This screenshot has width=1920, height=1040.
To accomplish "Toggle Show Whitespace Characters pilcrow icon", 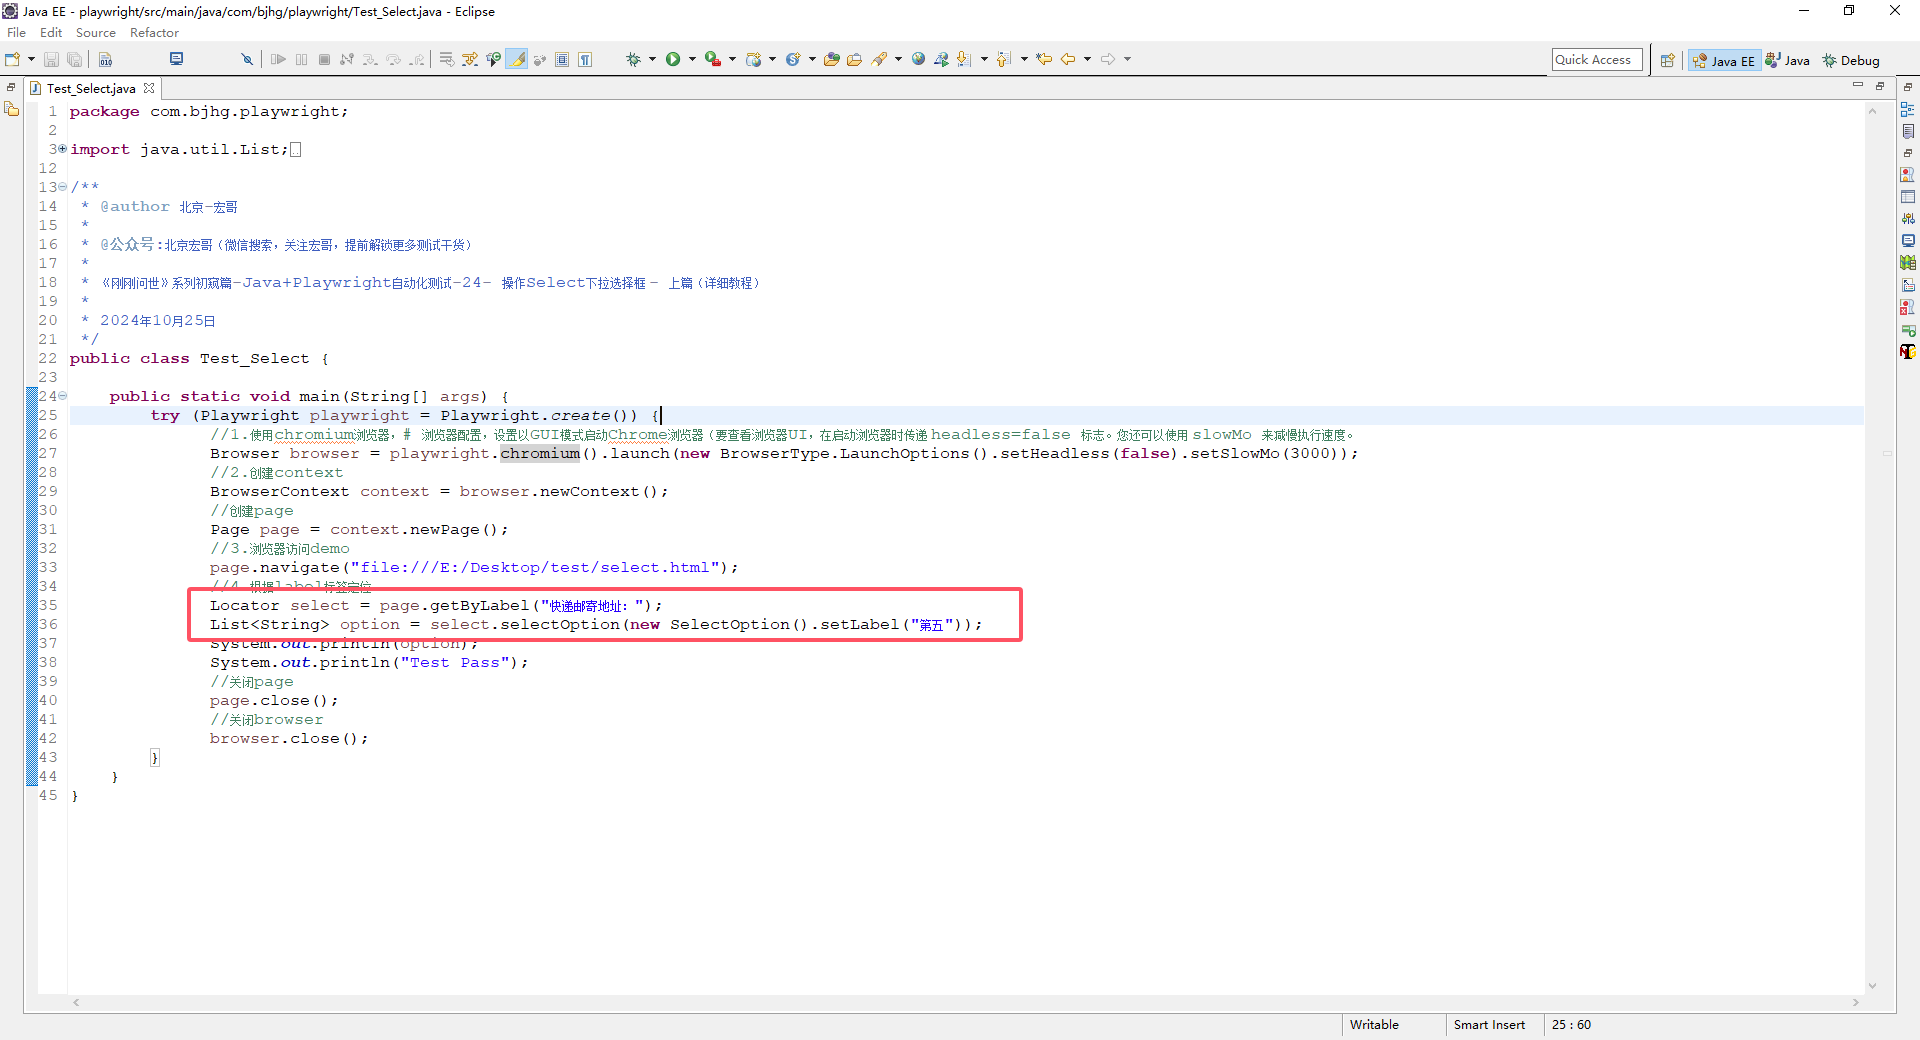I will click(585, 59).
